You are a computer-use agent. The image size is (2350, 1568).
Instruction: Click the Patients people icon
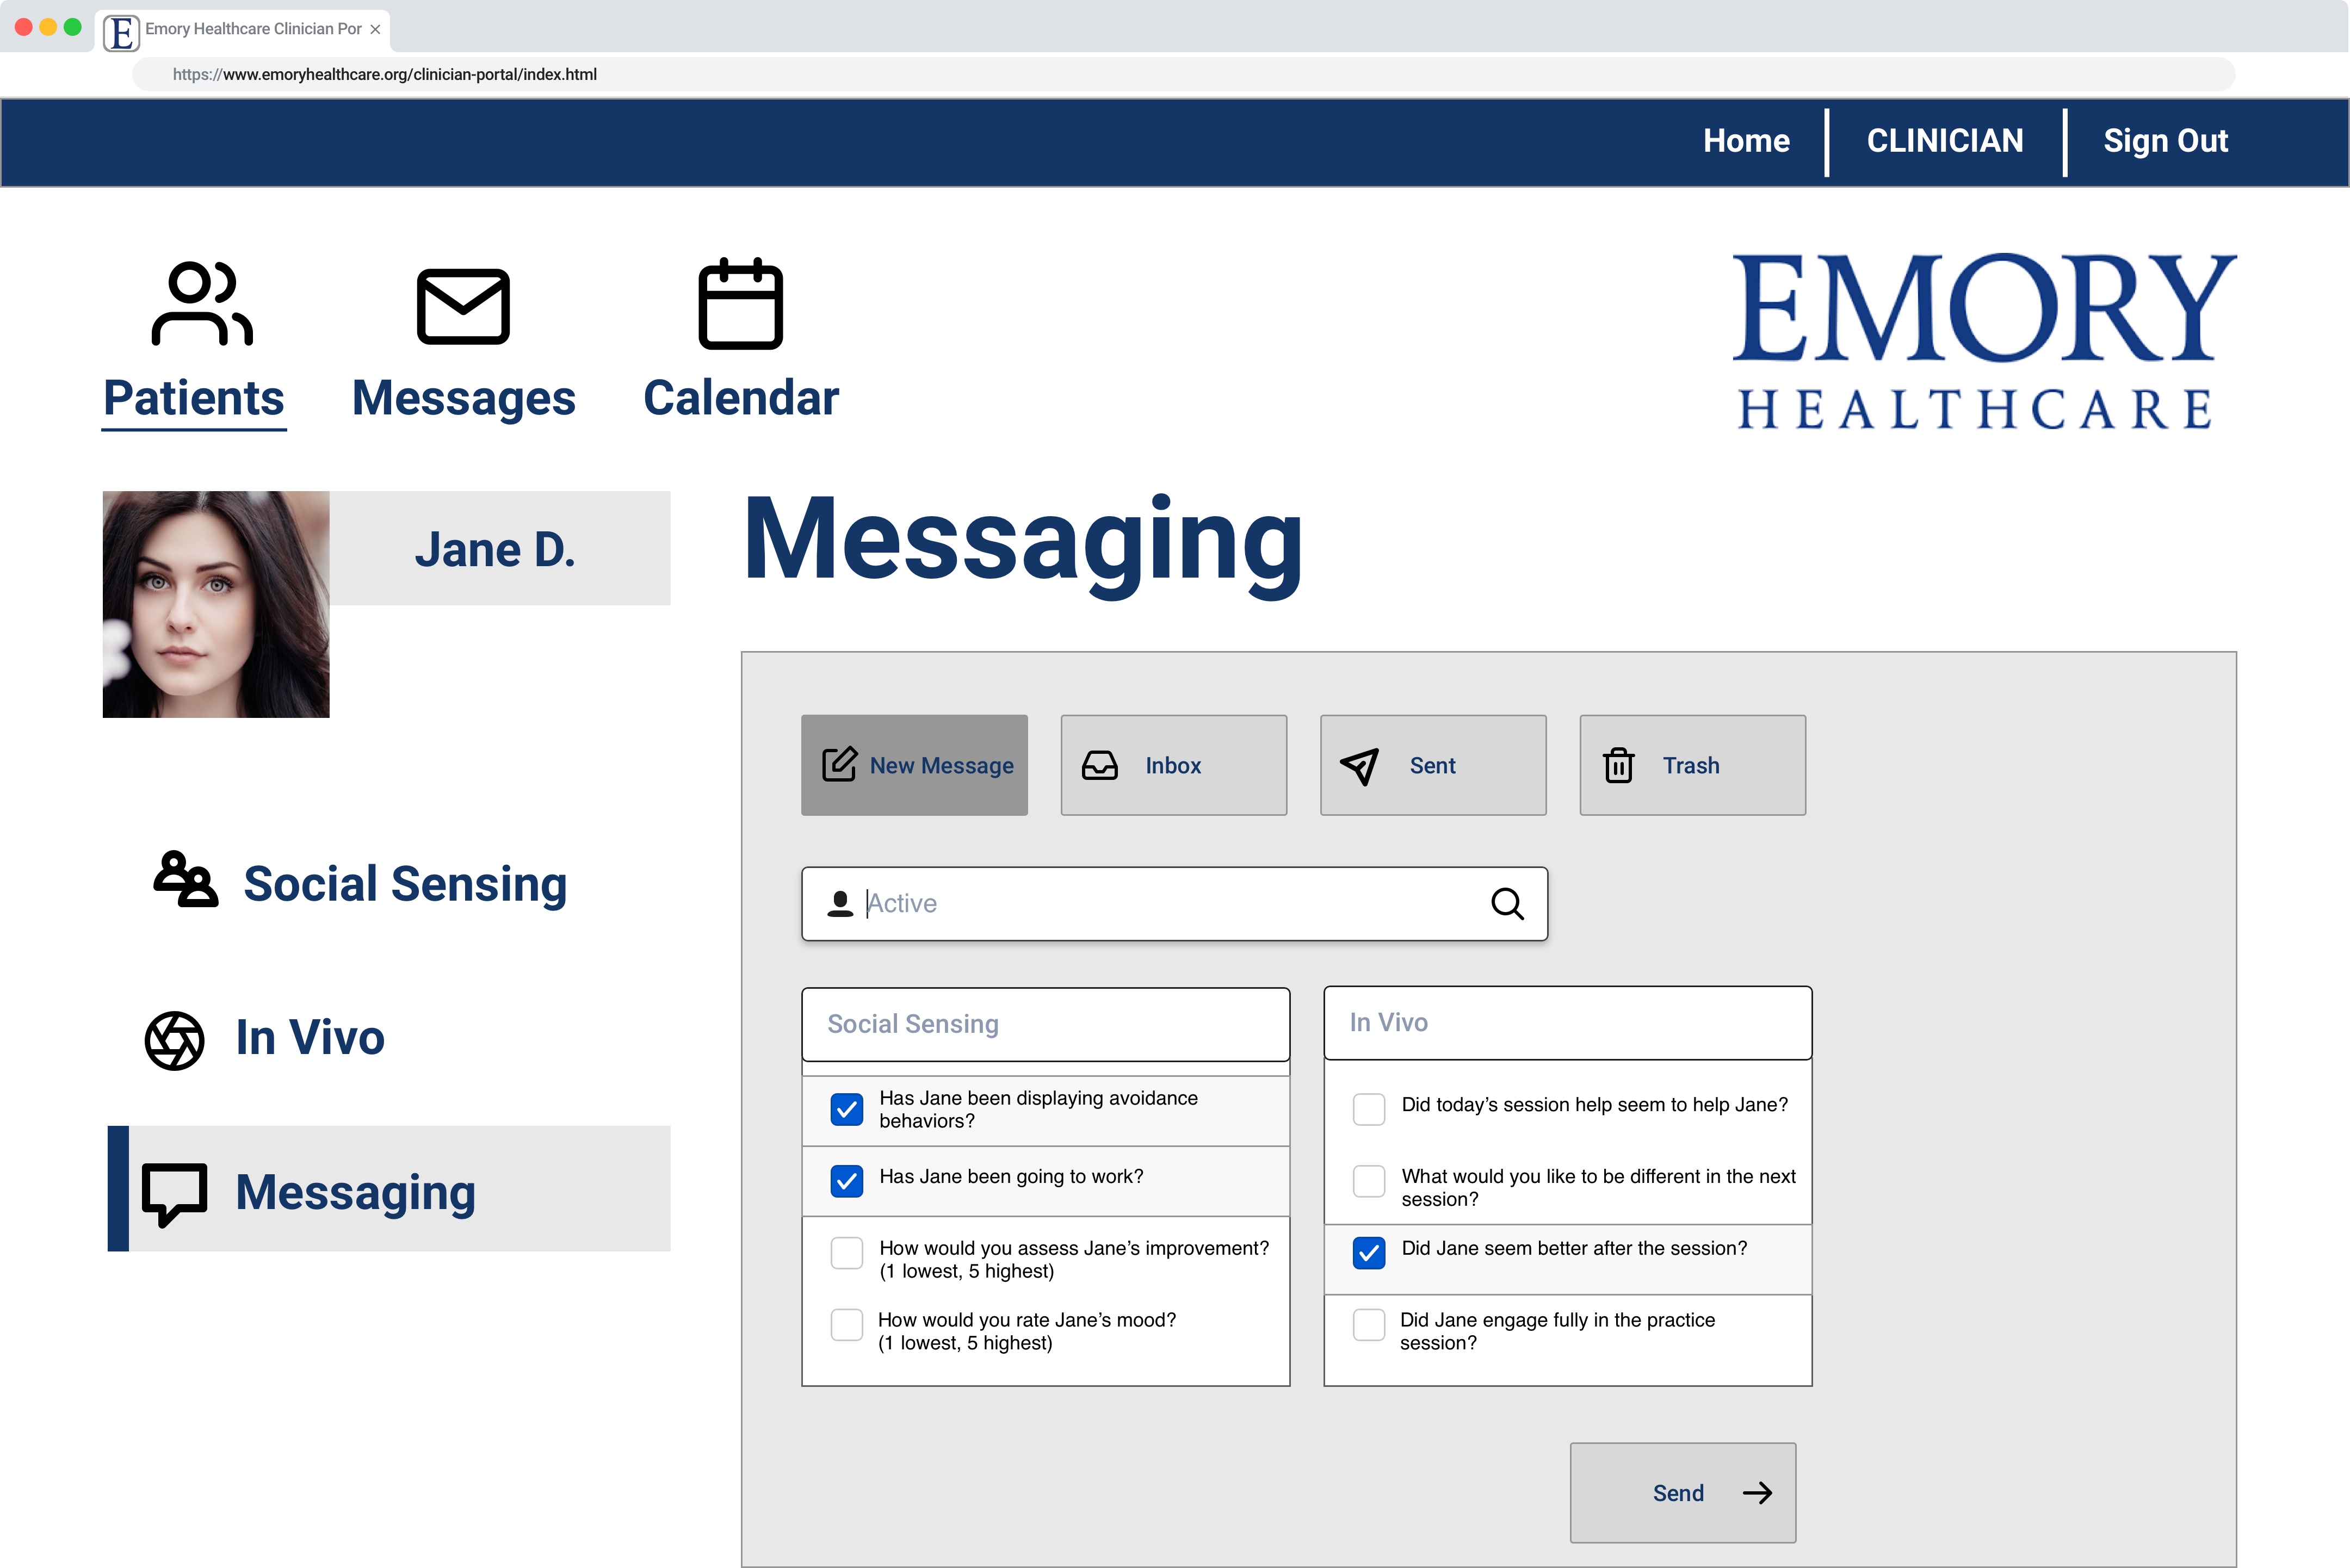coord(202,304)
